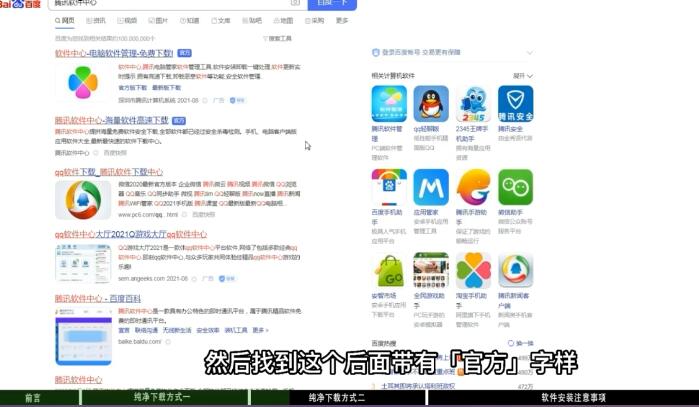Click the blue 保障 shield badge under first result
The width and height of the screenshot is (699, 407).
point(237,100)
